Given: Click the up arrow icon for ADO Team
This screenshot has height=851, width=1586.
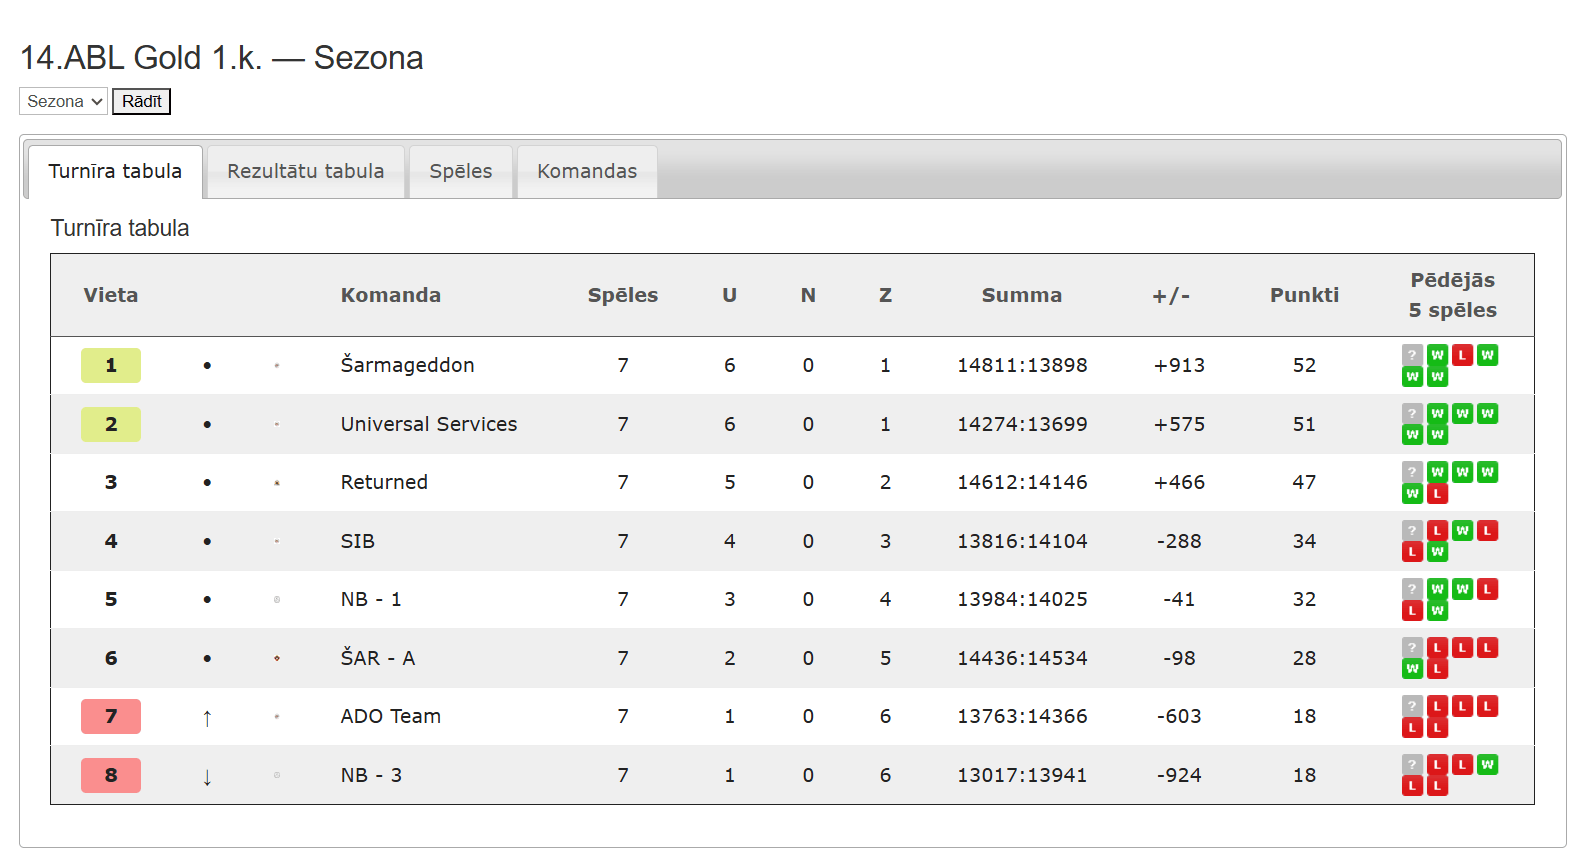Looking at the screenshot, I should point(207,717).
